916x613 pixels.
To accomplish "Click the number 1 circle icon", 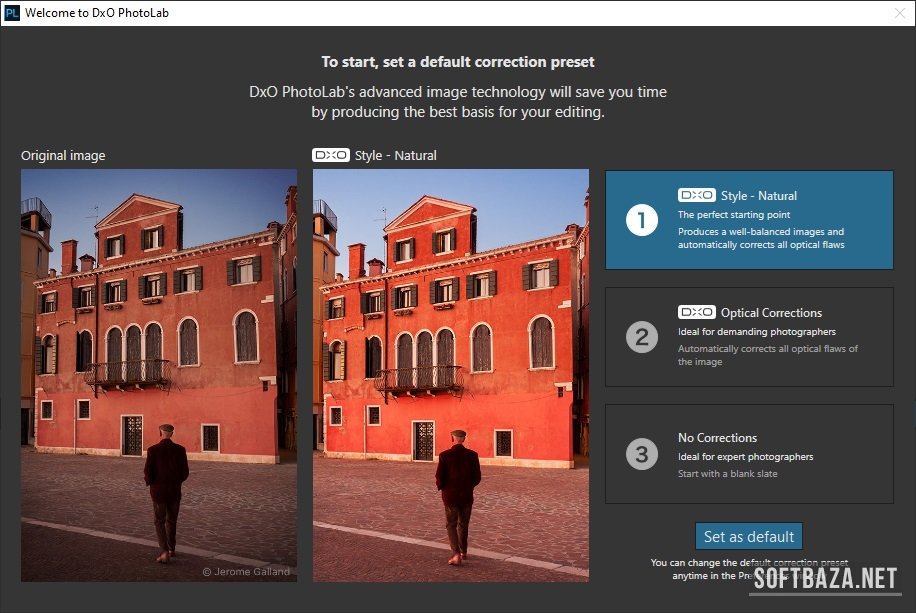I will [x=641, y=220].
